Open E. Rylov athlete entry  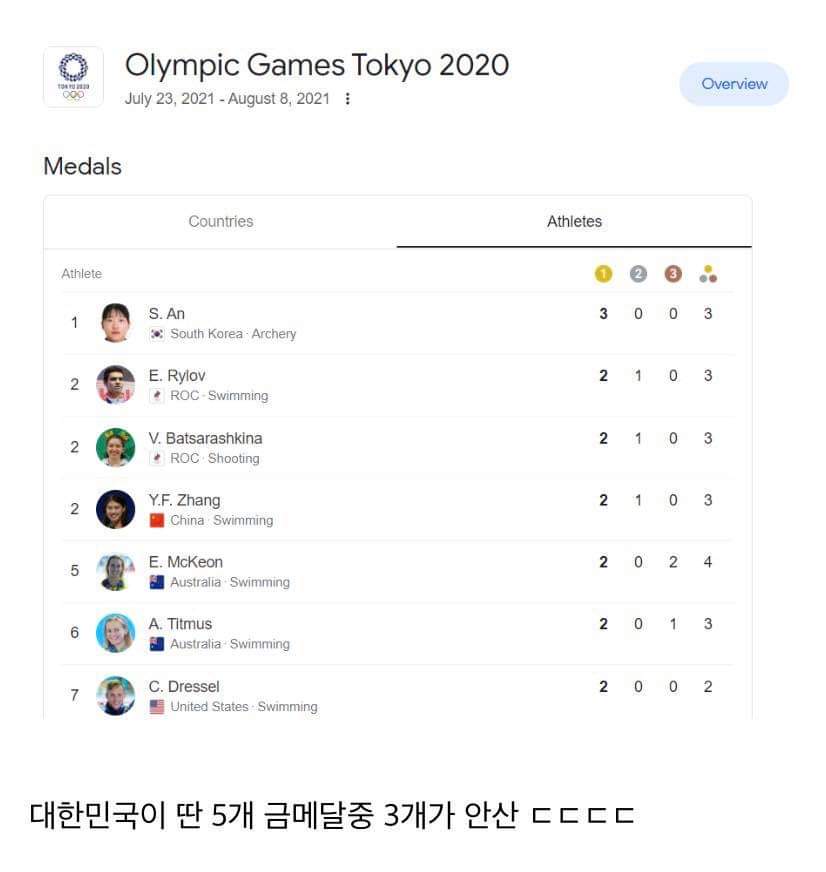click(398, 385)
